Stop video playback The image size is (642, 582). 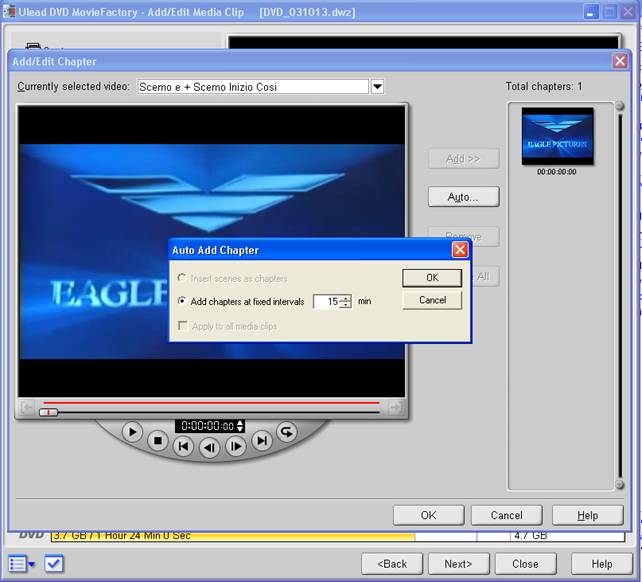point(158,441)
